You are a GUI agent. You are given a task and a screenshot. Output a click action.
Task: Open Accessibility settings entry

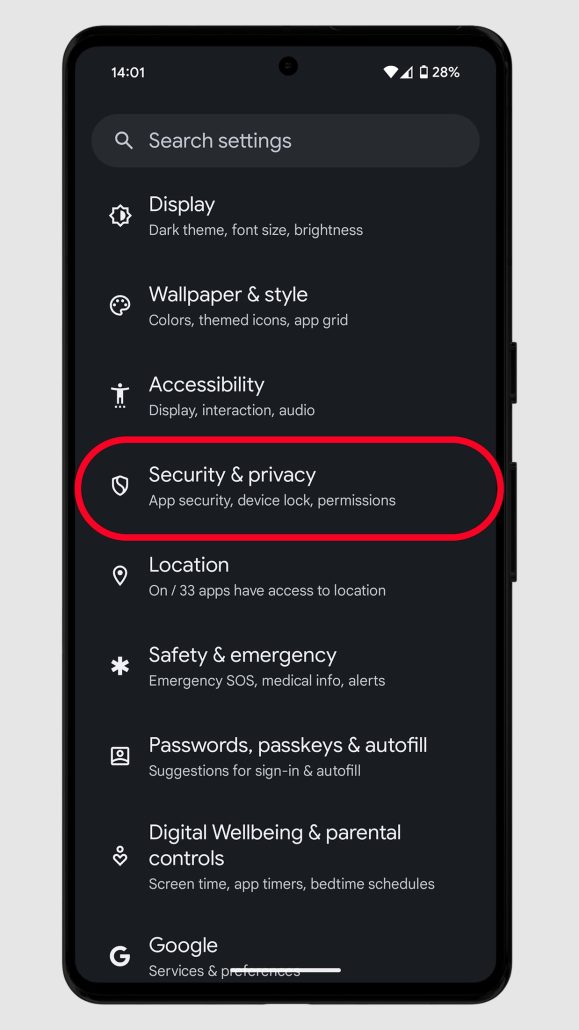tap(285, 395)
